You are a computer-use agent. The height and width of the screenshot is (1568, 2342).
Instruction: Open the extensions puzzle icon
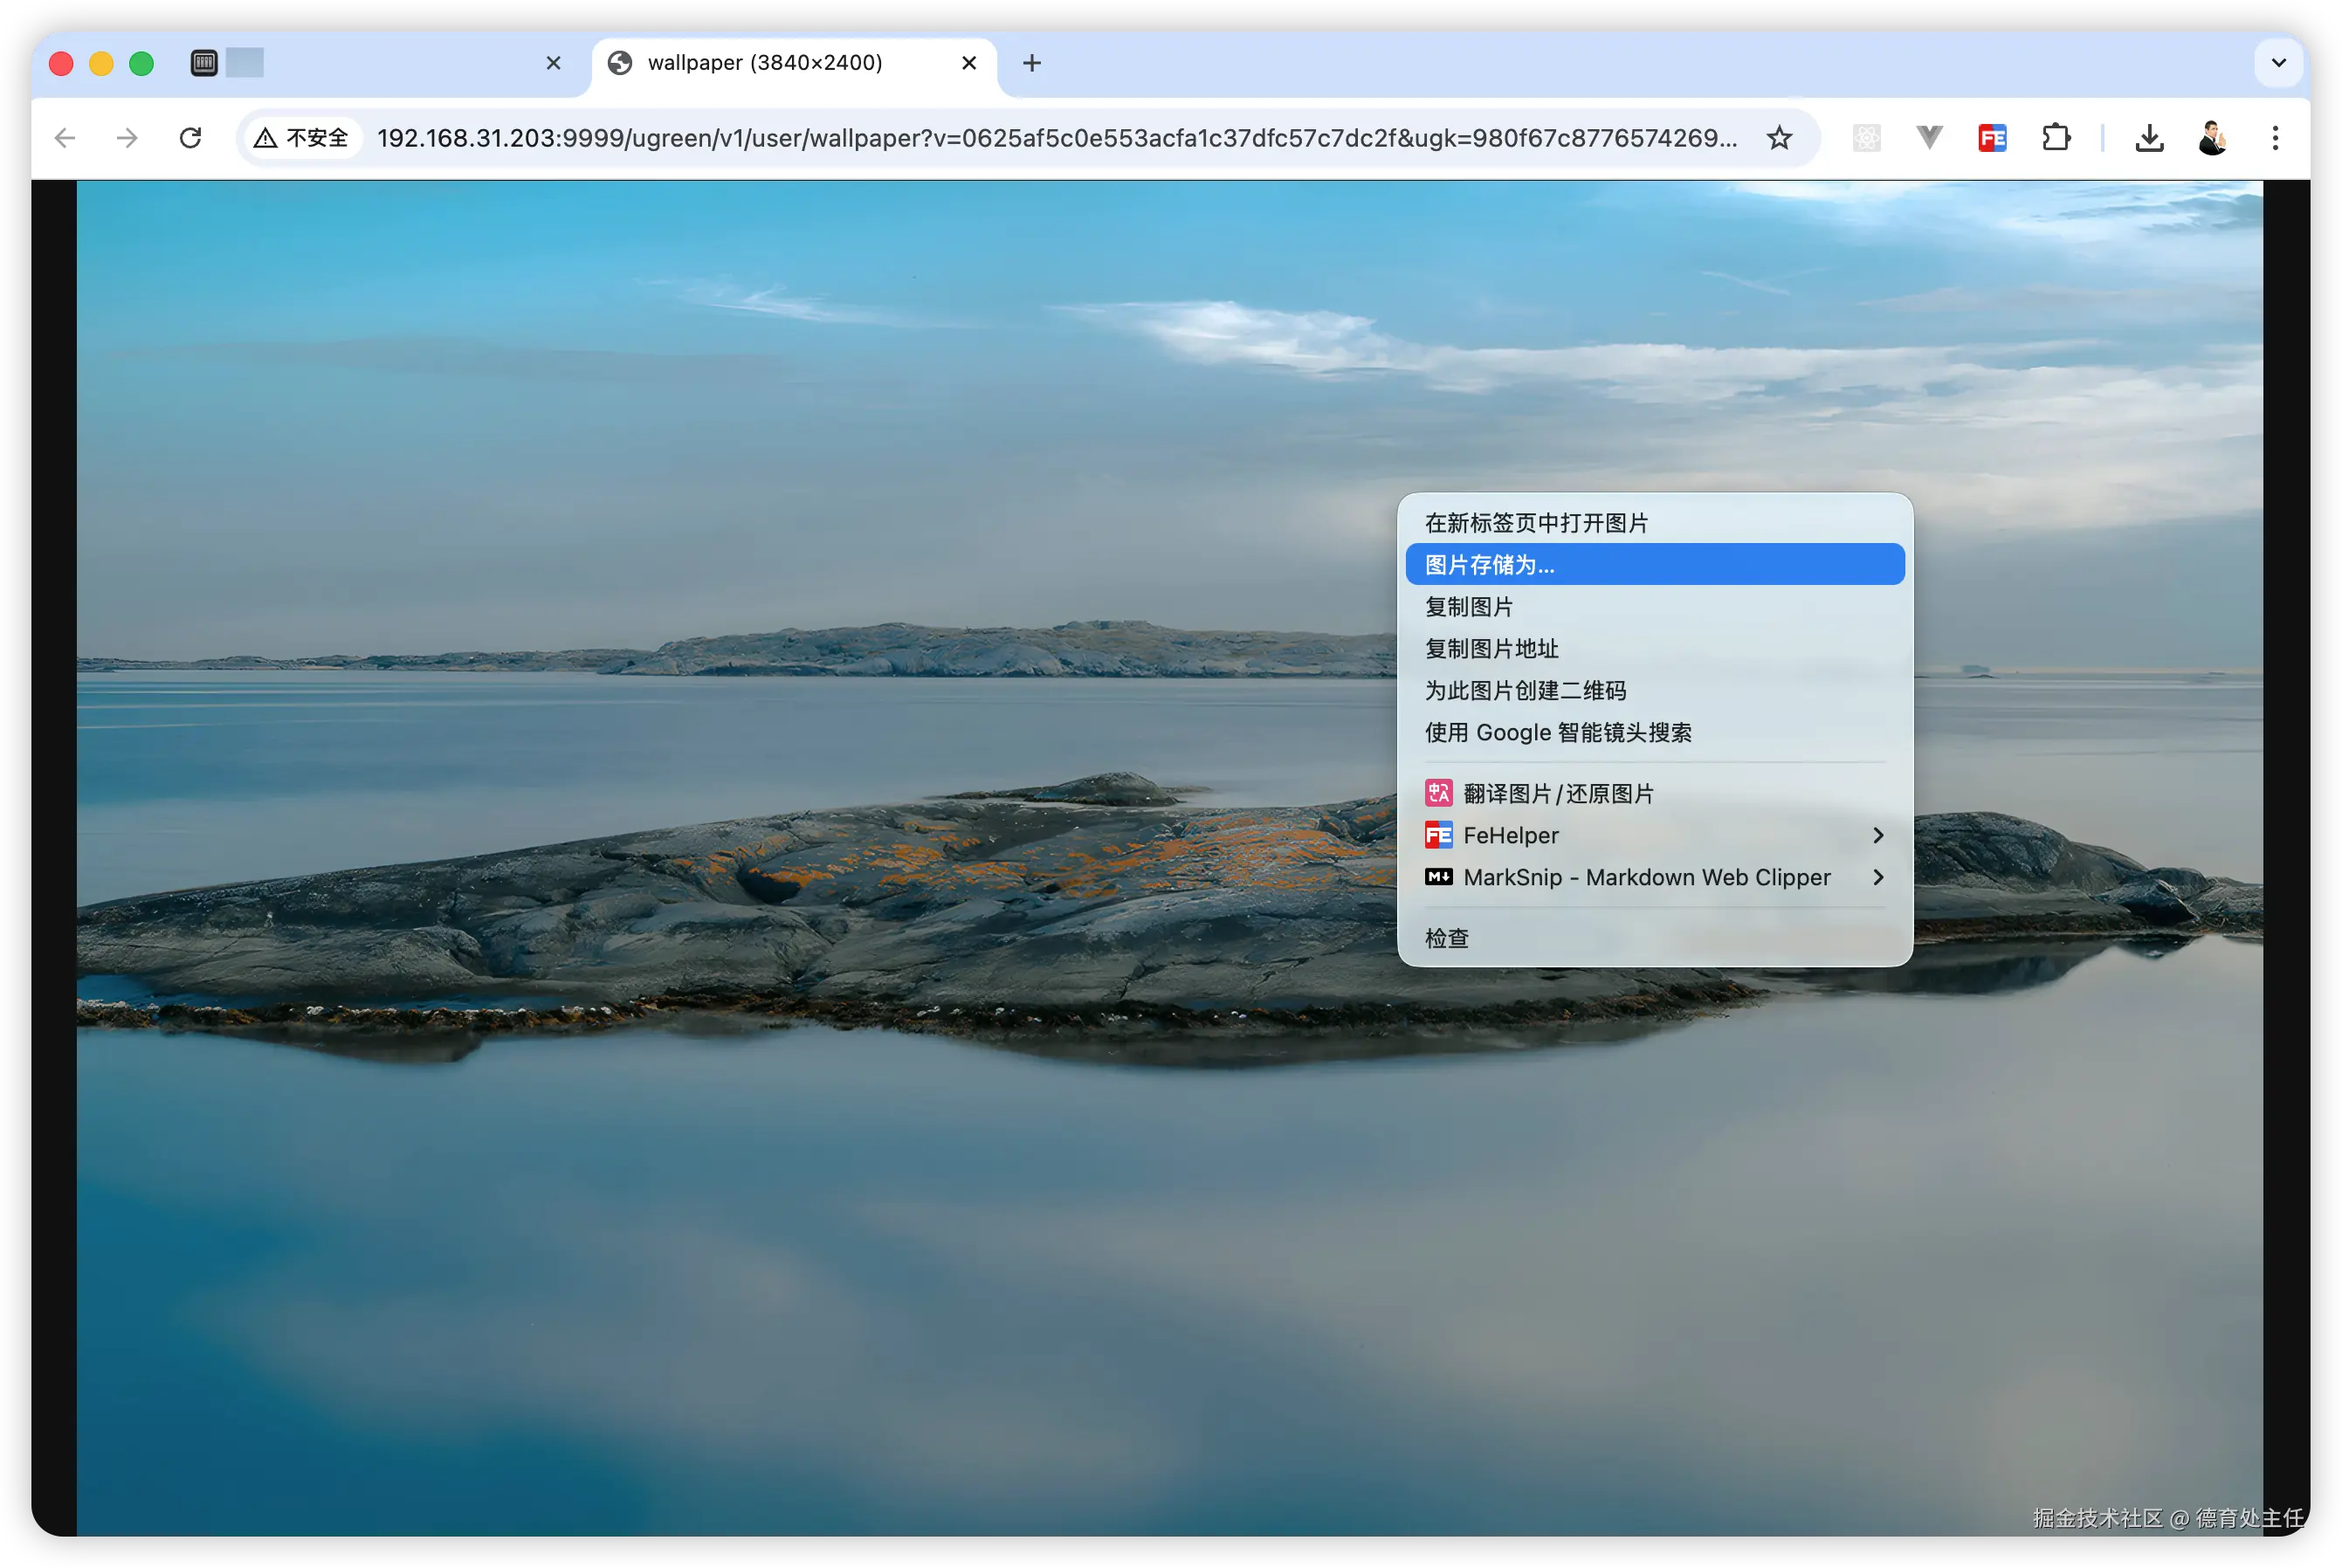(x=2055, y=138)
